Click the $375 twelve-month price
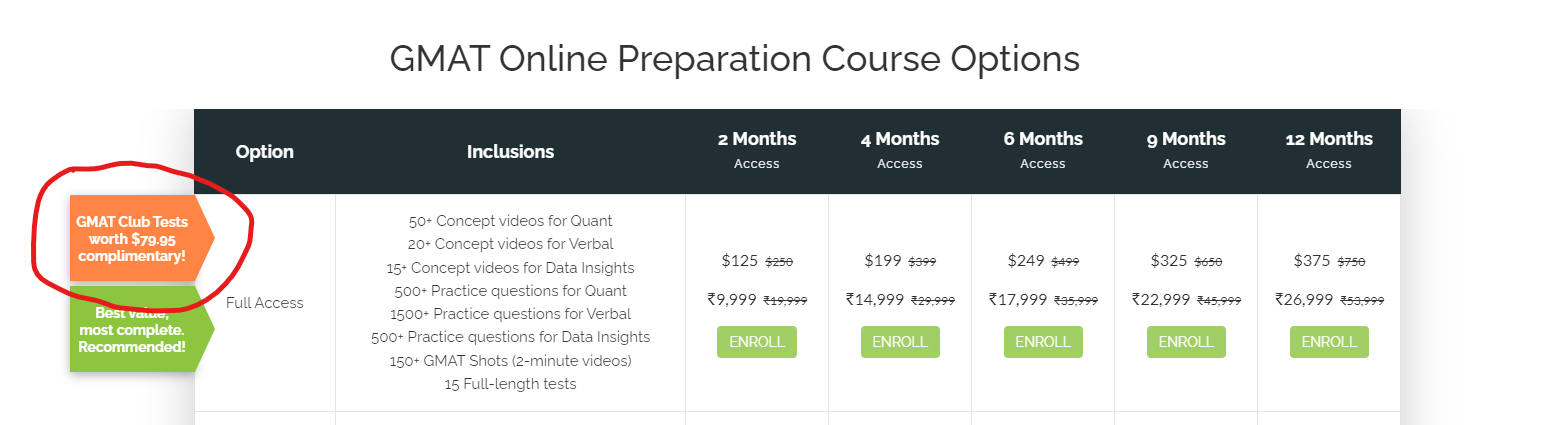 1311,261
